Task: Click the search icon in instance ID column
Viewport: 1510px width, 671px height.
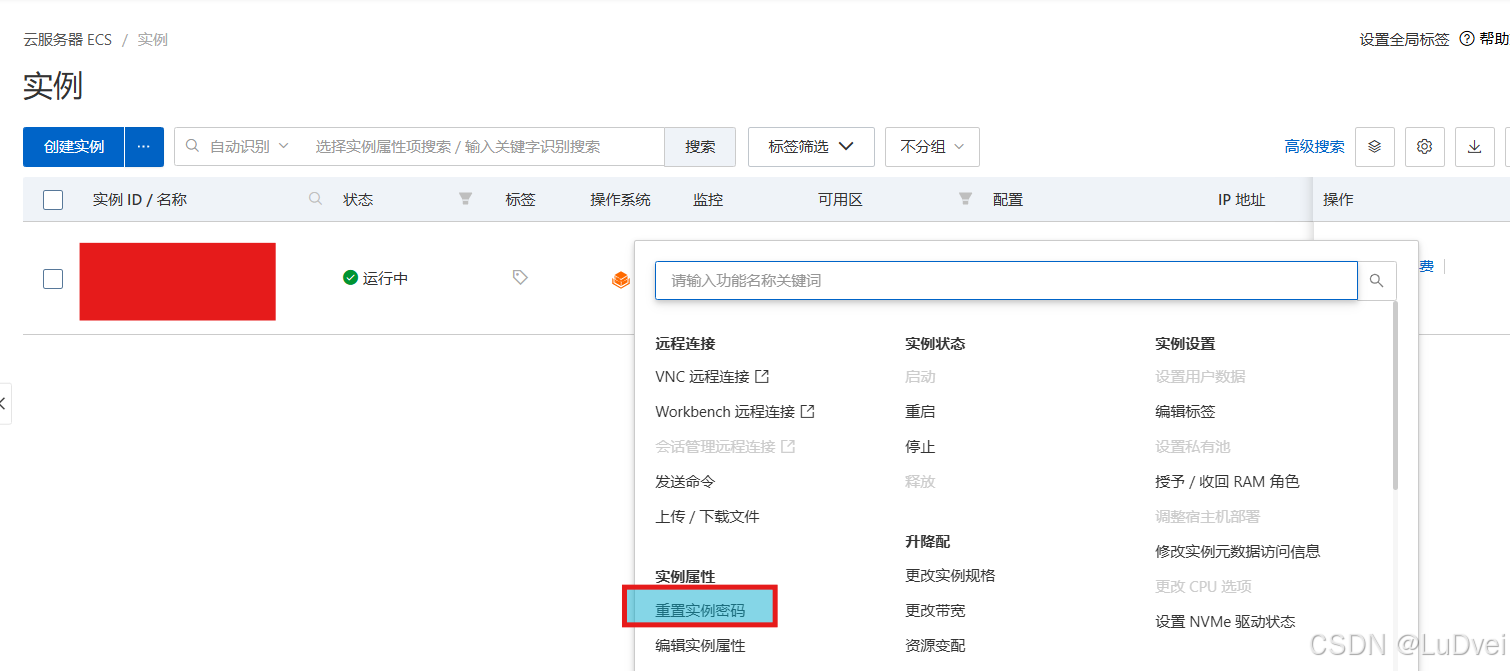Action: [316, 199]
